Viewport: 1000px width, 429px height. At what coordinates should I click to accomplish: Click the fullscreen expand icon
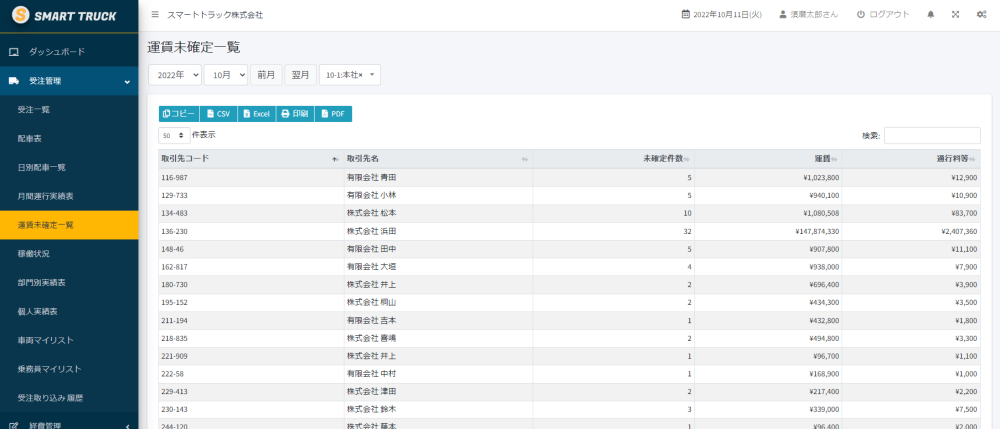(955, 15)
